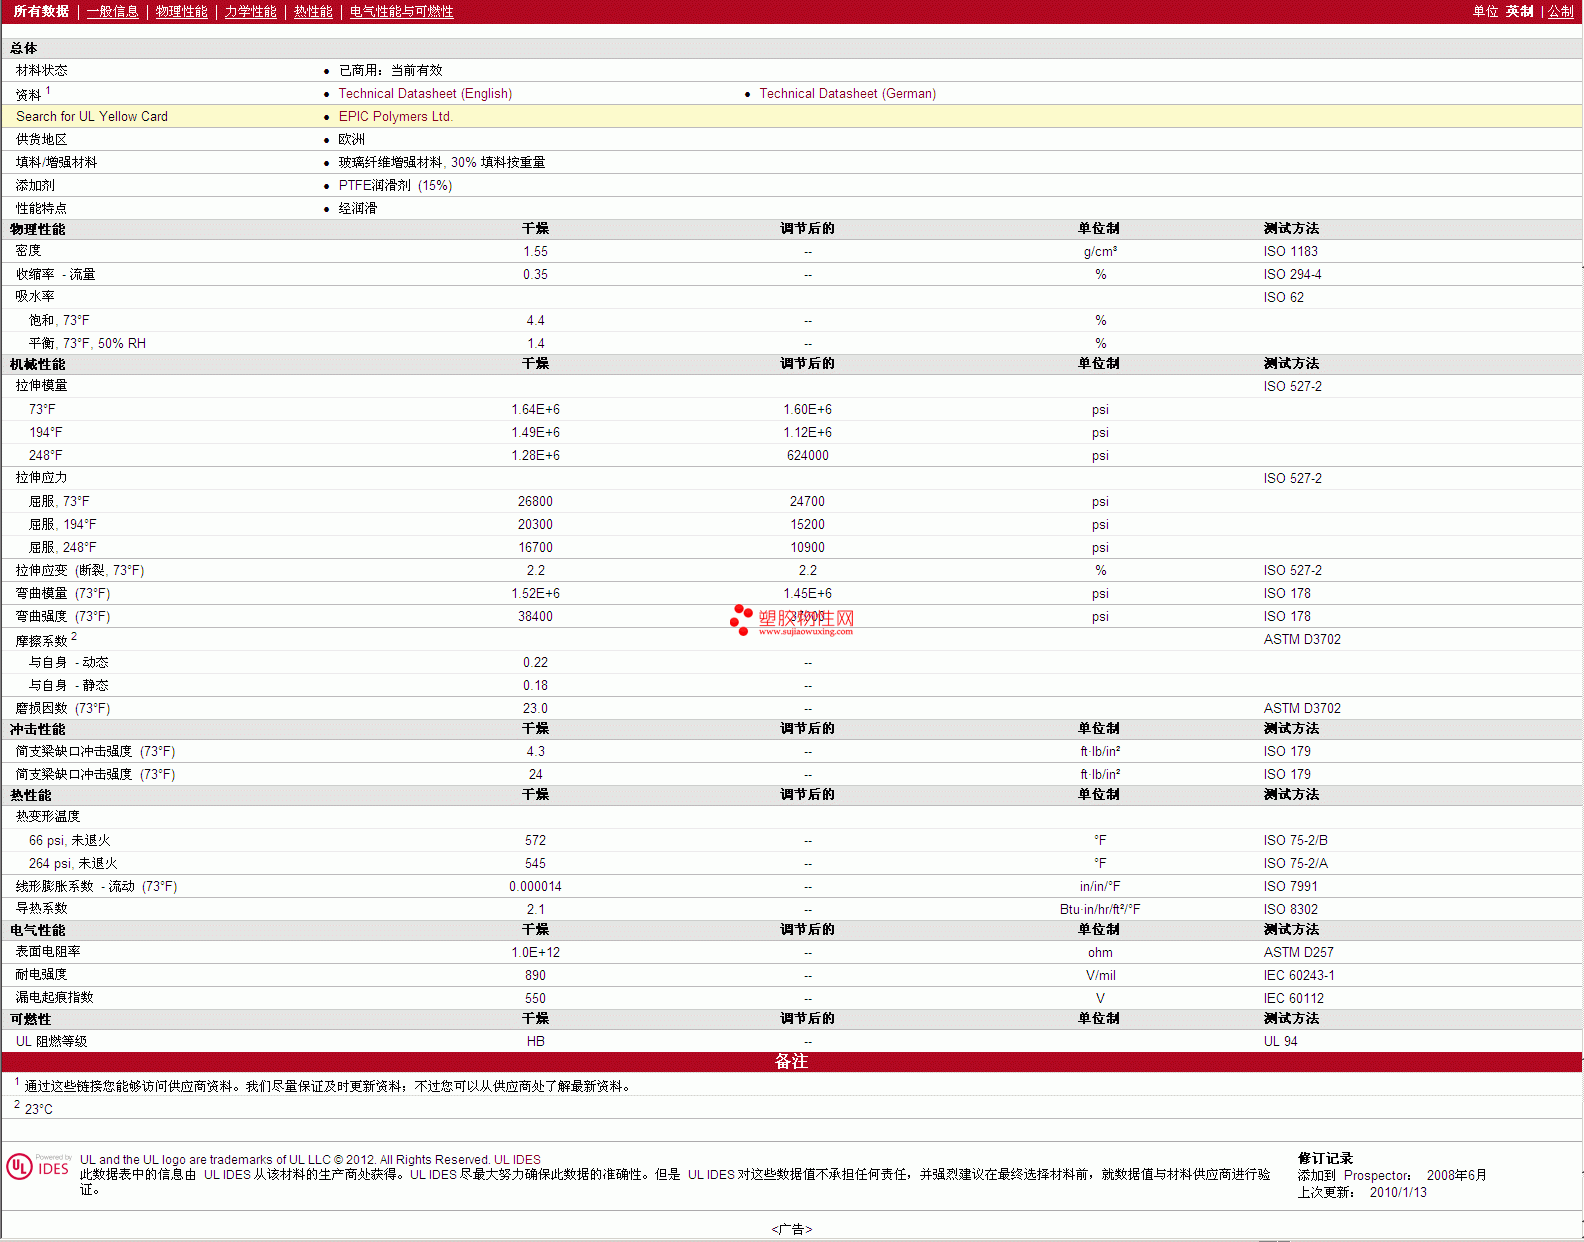Click the red 备注 section header bar

[x=791, y=1062]
